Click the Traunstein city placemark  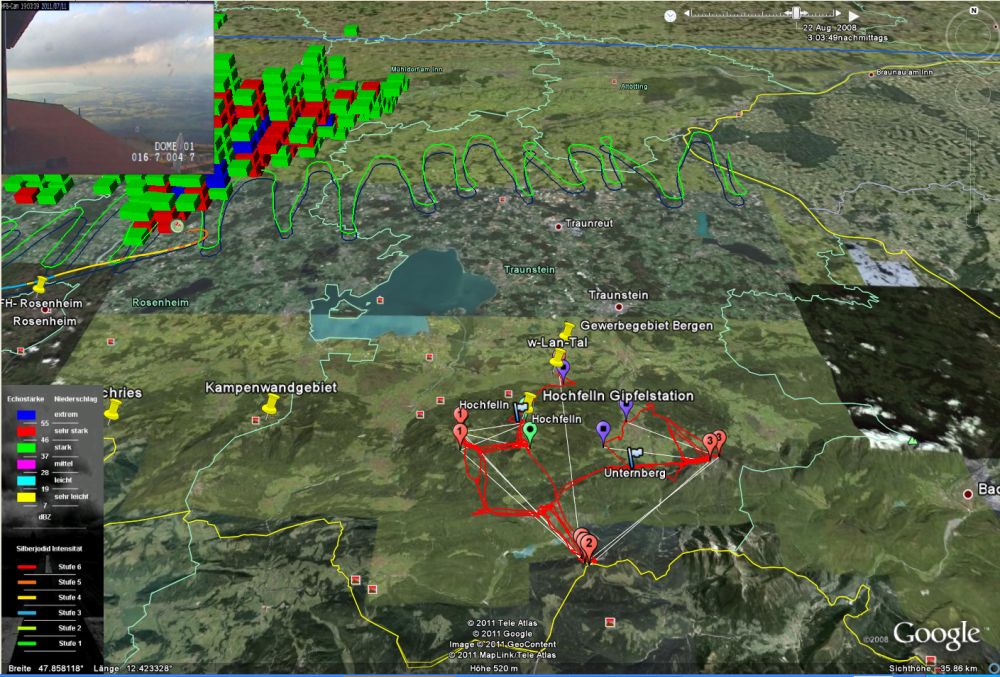tap(592, 306)
